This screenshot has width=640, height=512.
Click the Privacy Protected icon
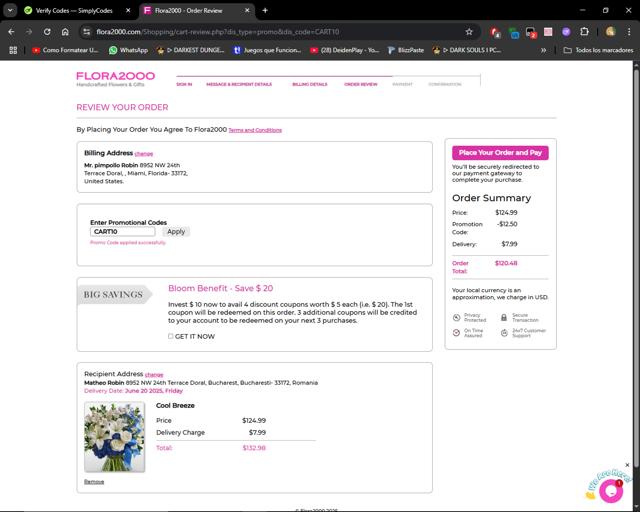click(456, 318)
